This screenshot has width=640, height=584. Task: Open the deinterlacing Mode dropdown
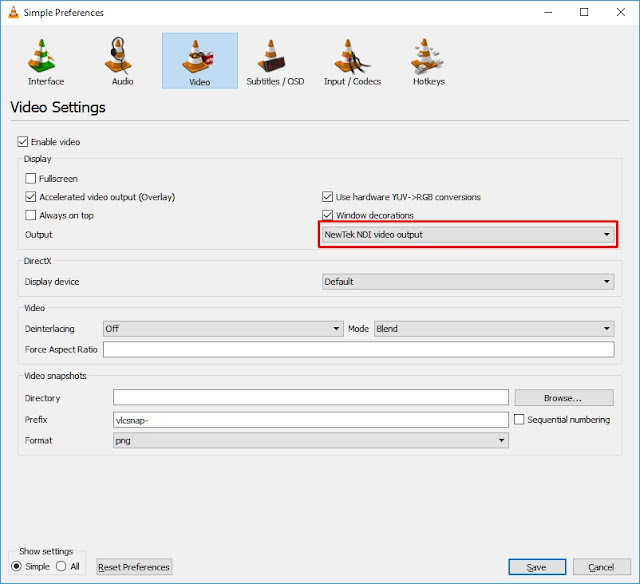pos(494,329)
